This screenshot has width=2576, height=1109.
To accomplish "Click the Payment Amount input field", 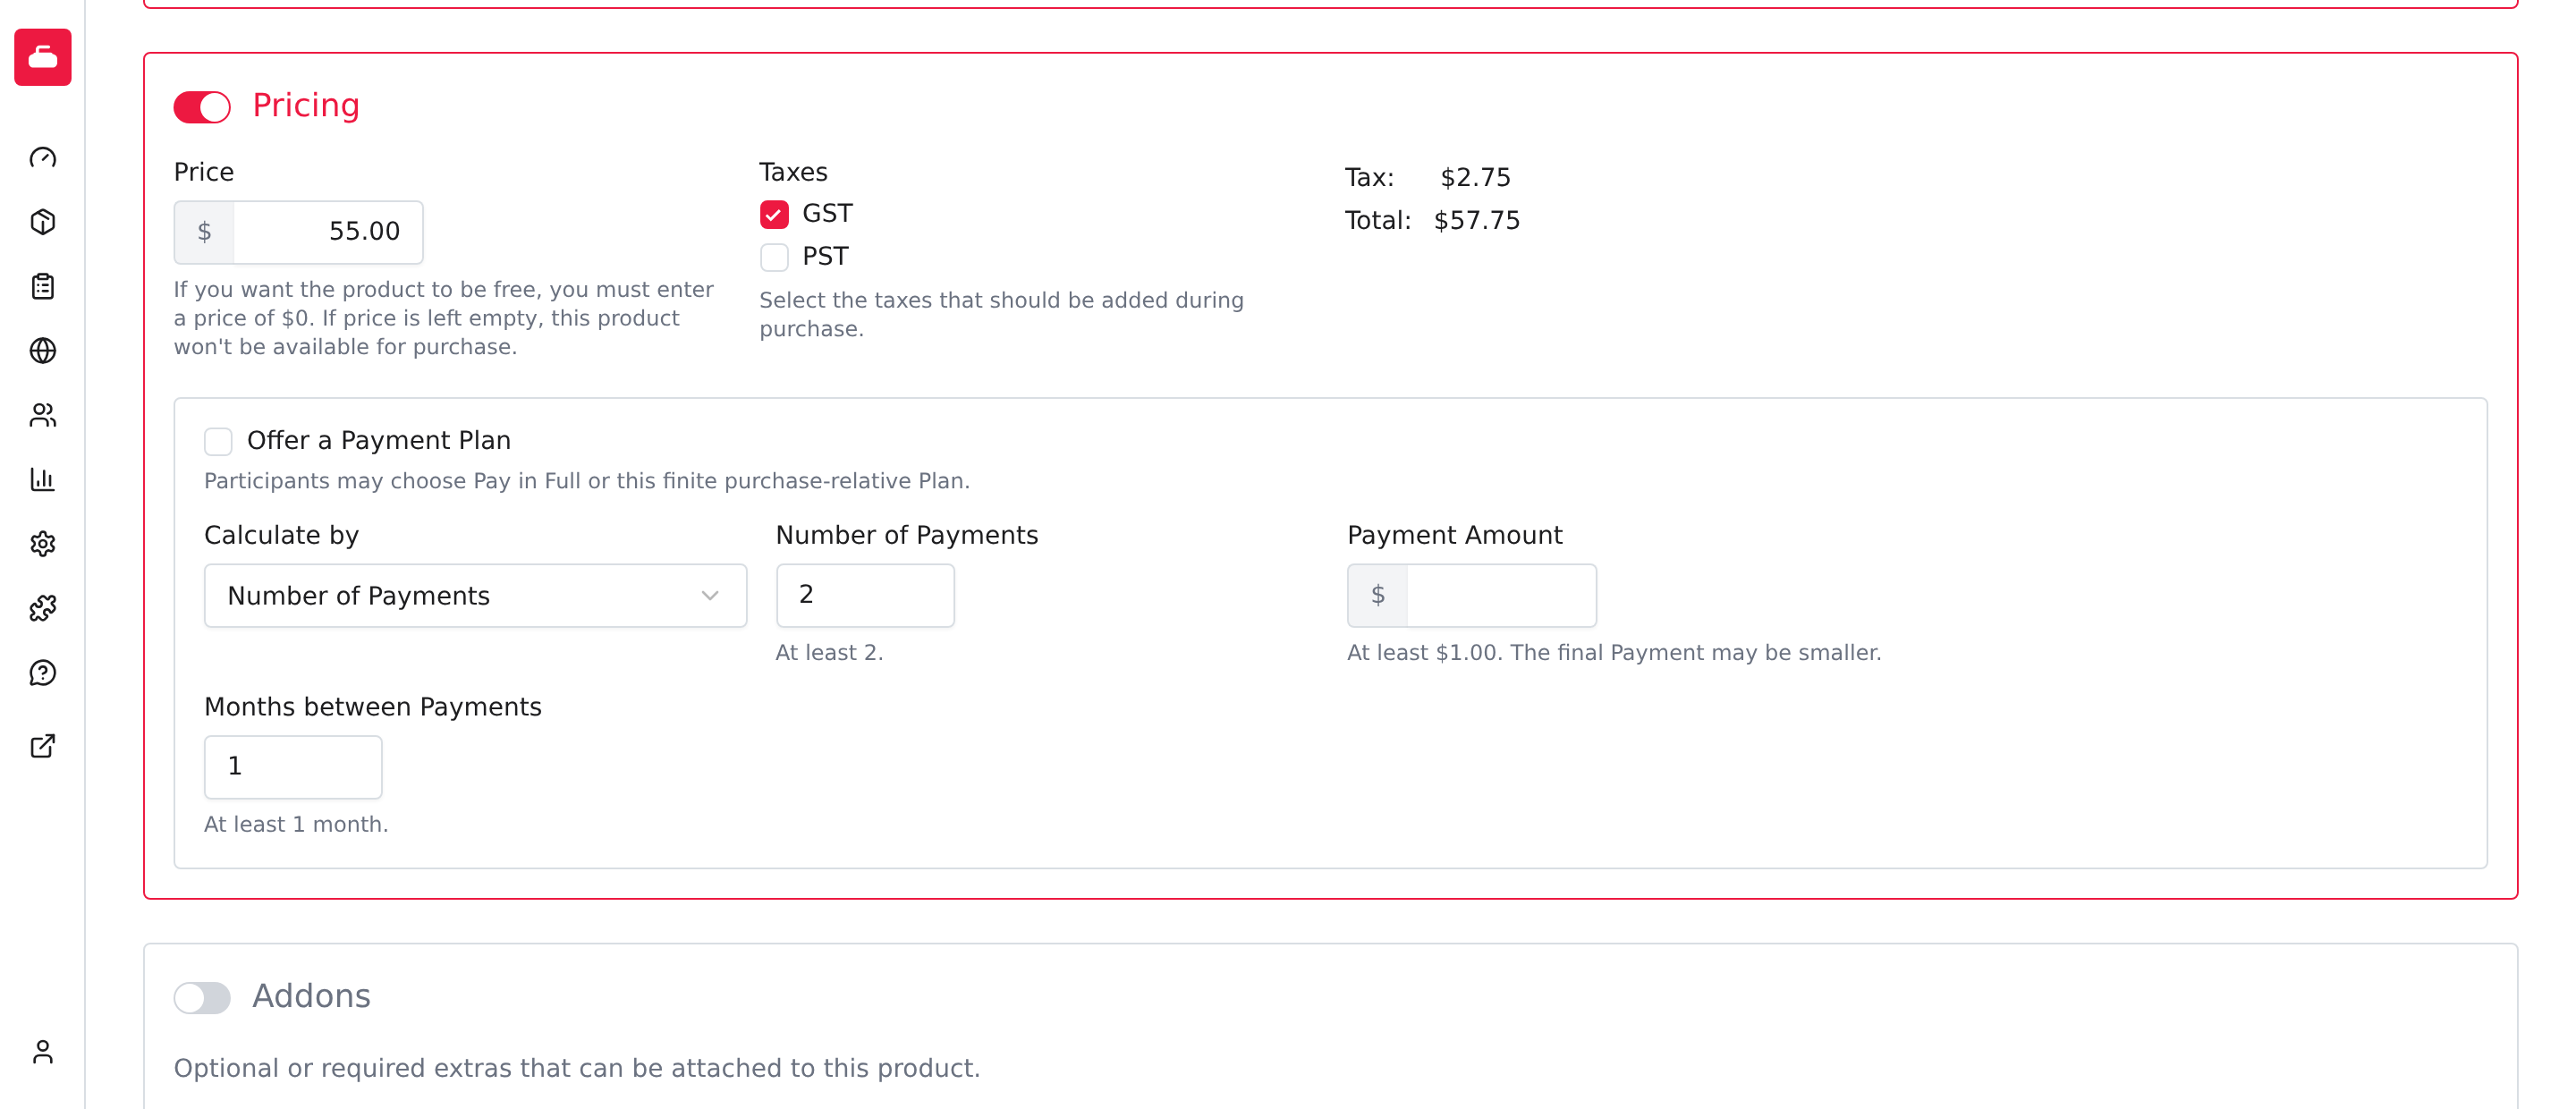I will pyautogui.click(x=1501, y=596).
